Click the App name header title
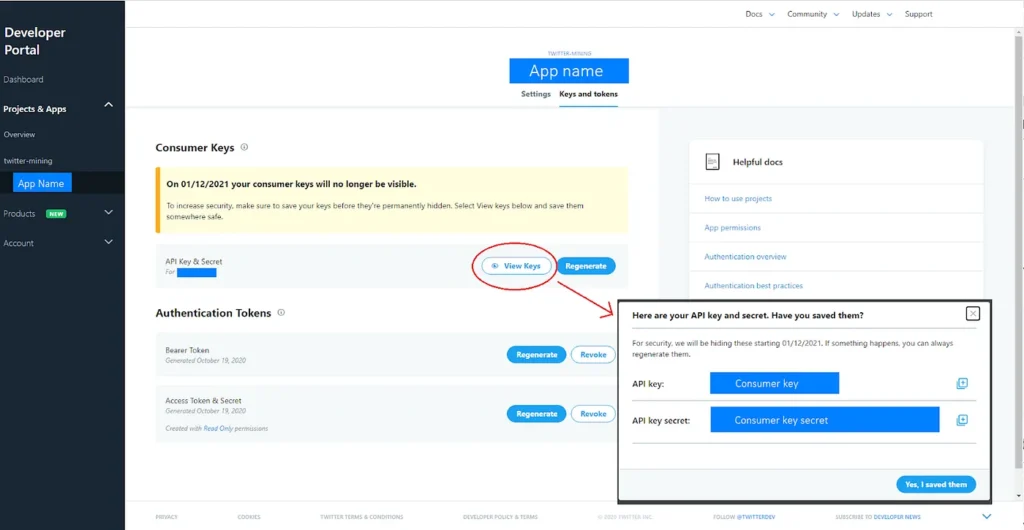Image resolution: width=1024 pixels, height=530 pixels. 569,70
